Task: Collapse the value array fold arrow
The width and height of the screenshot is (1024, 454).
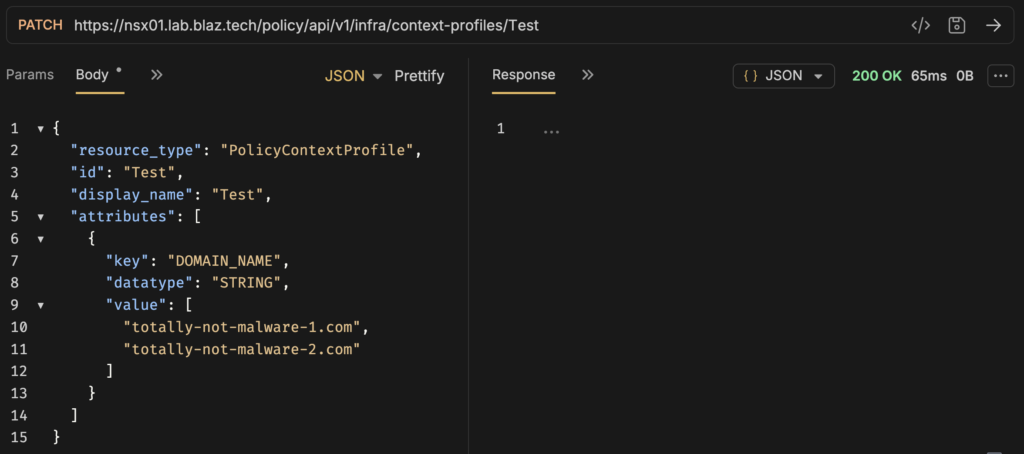Action: 41,304
